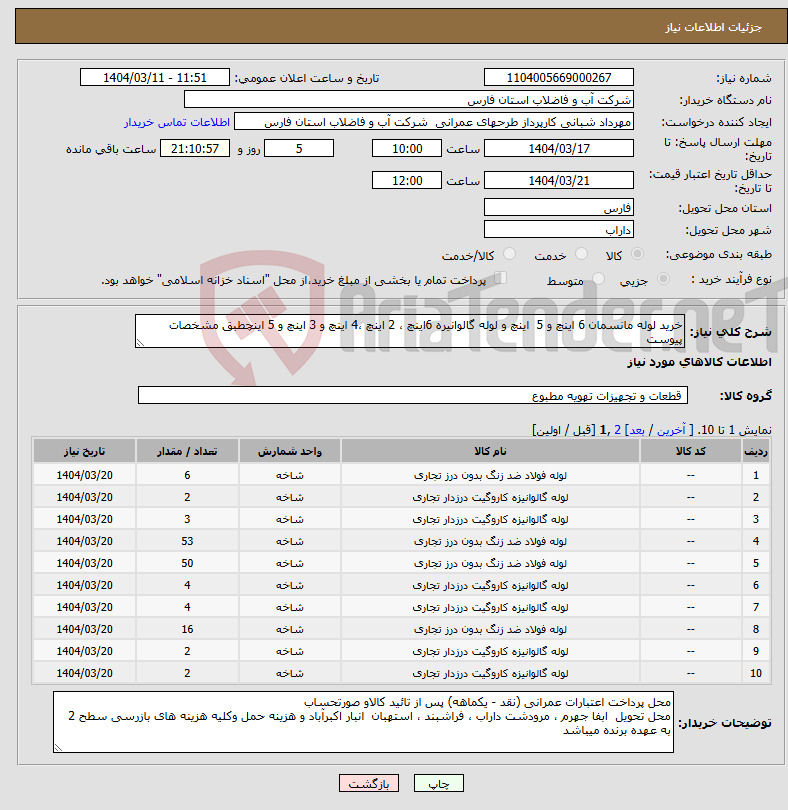Select the خدمت radio button
Viewport: 788px width, 810px height.
coord(581,254)
